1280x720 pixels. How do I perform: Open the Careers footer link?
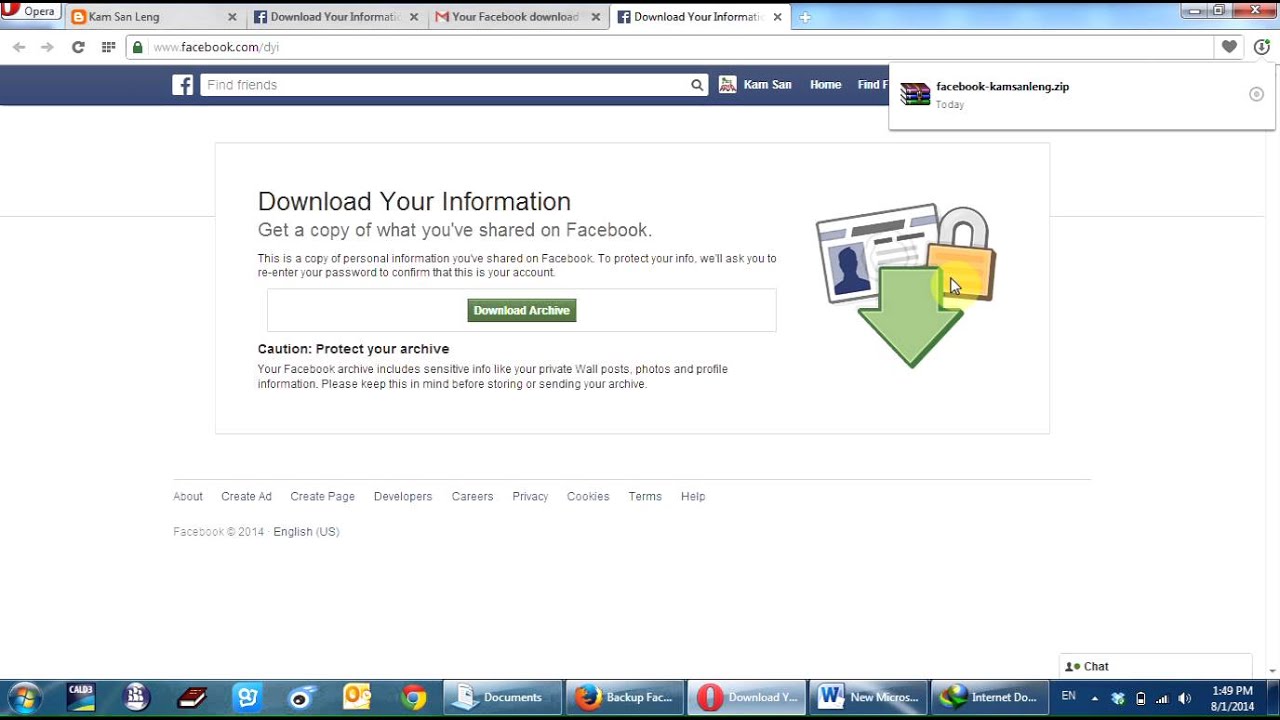(x=472, y=497)
